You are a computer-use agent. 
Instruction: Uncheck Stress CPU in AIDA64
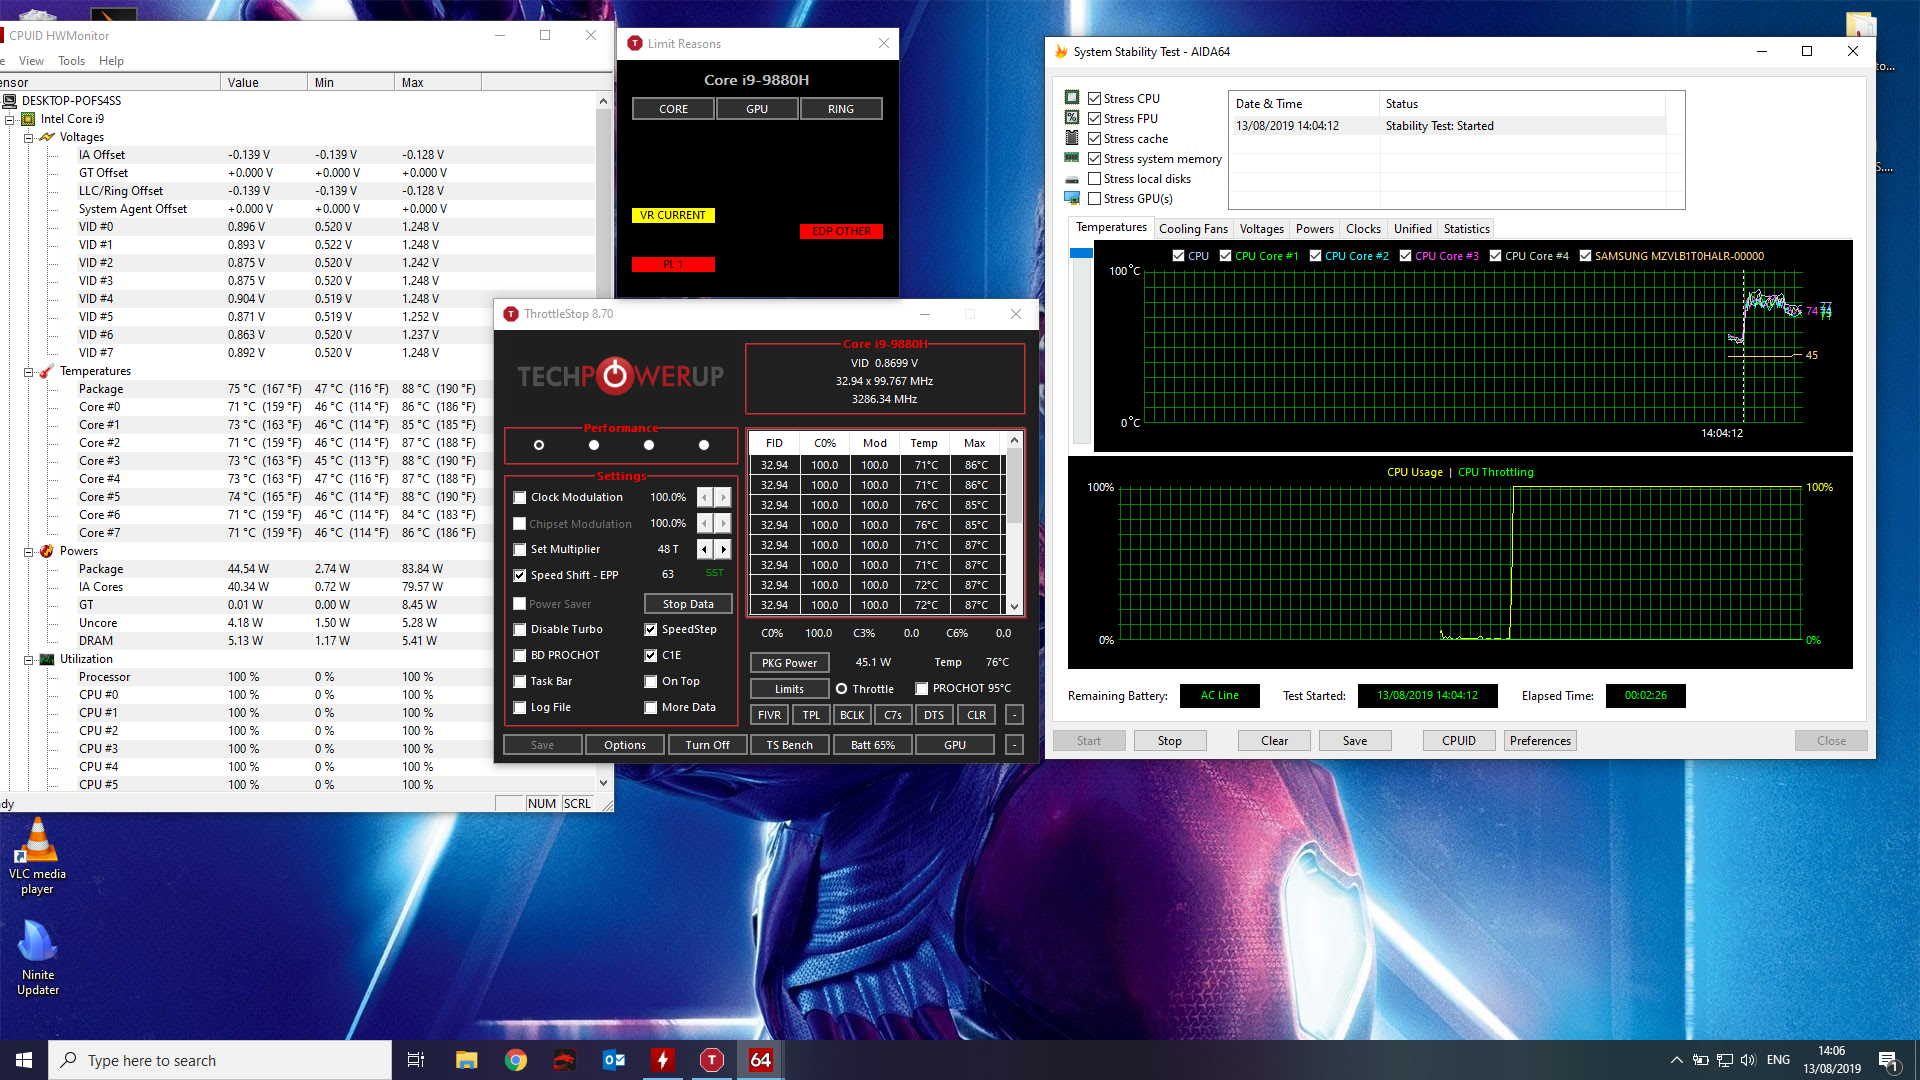click(x=1094, y=98)
